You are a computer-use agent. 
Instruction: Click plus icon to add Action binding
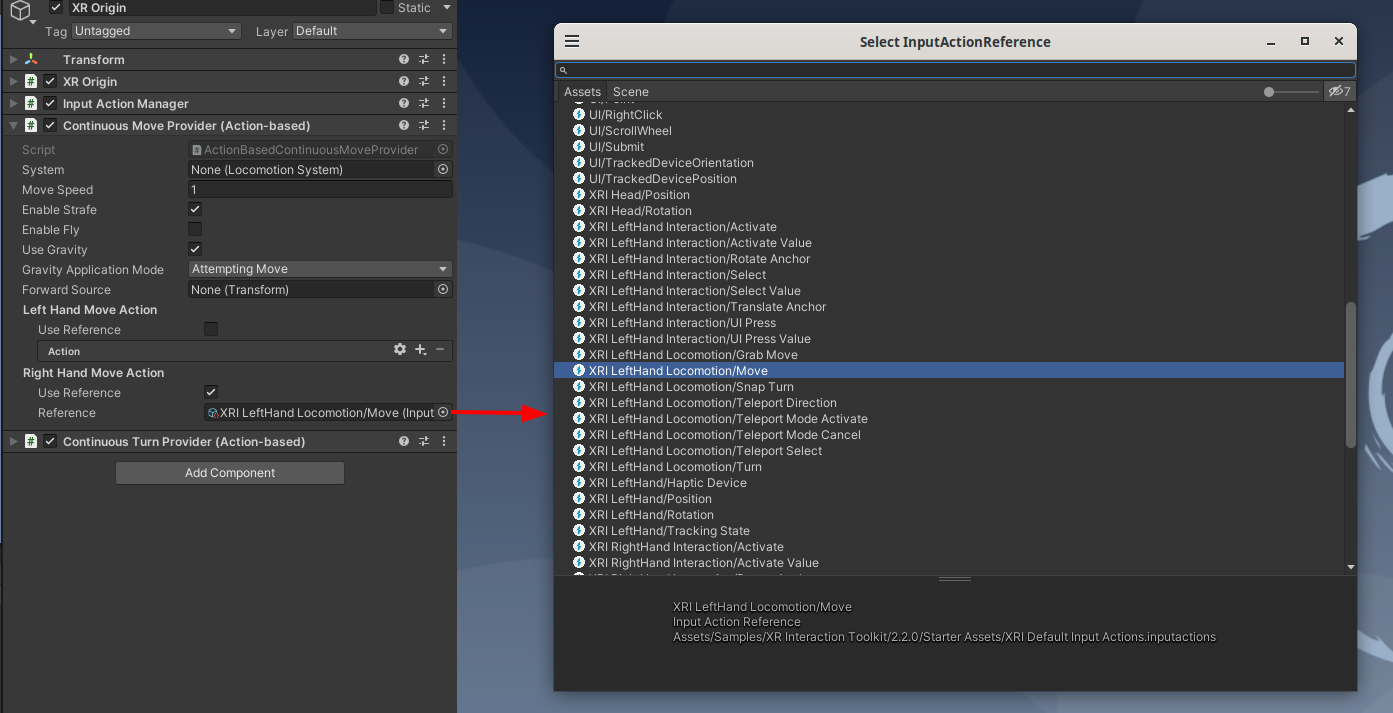pyautogui.click(x=420, y=350)
